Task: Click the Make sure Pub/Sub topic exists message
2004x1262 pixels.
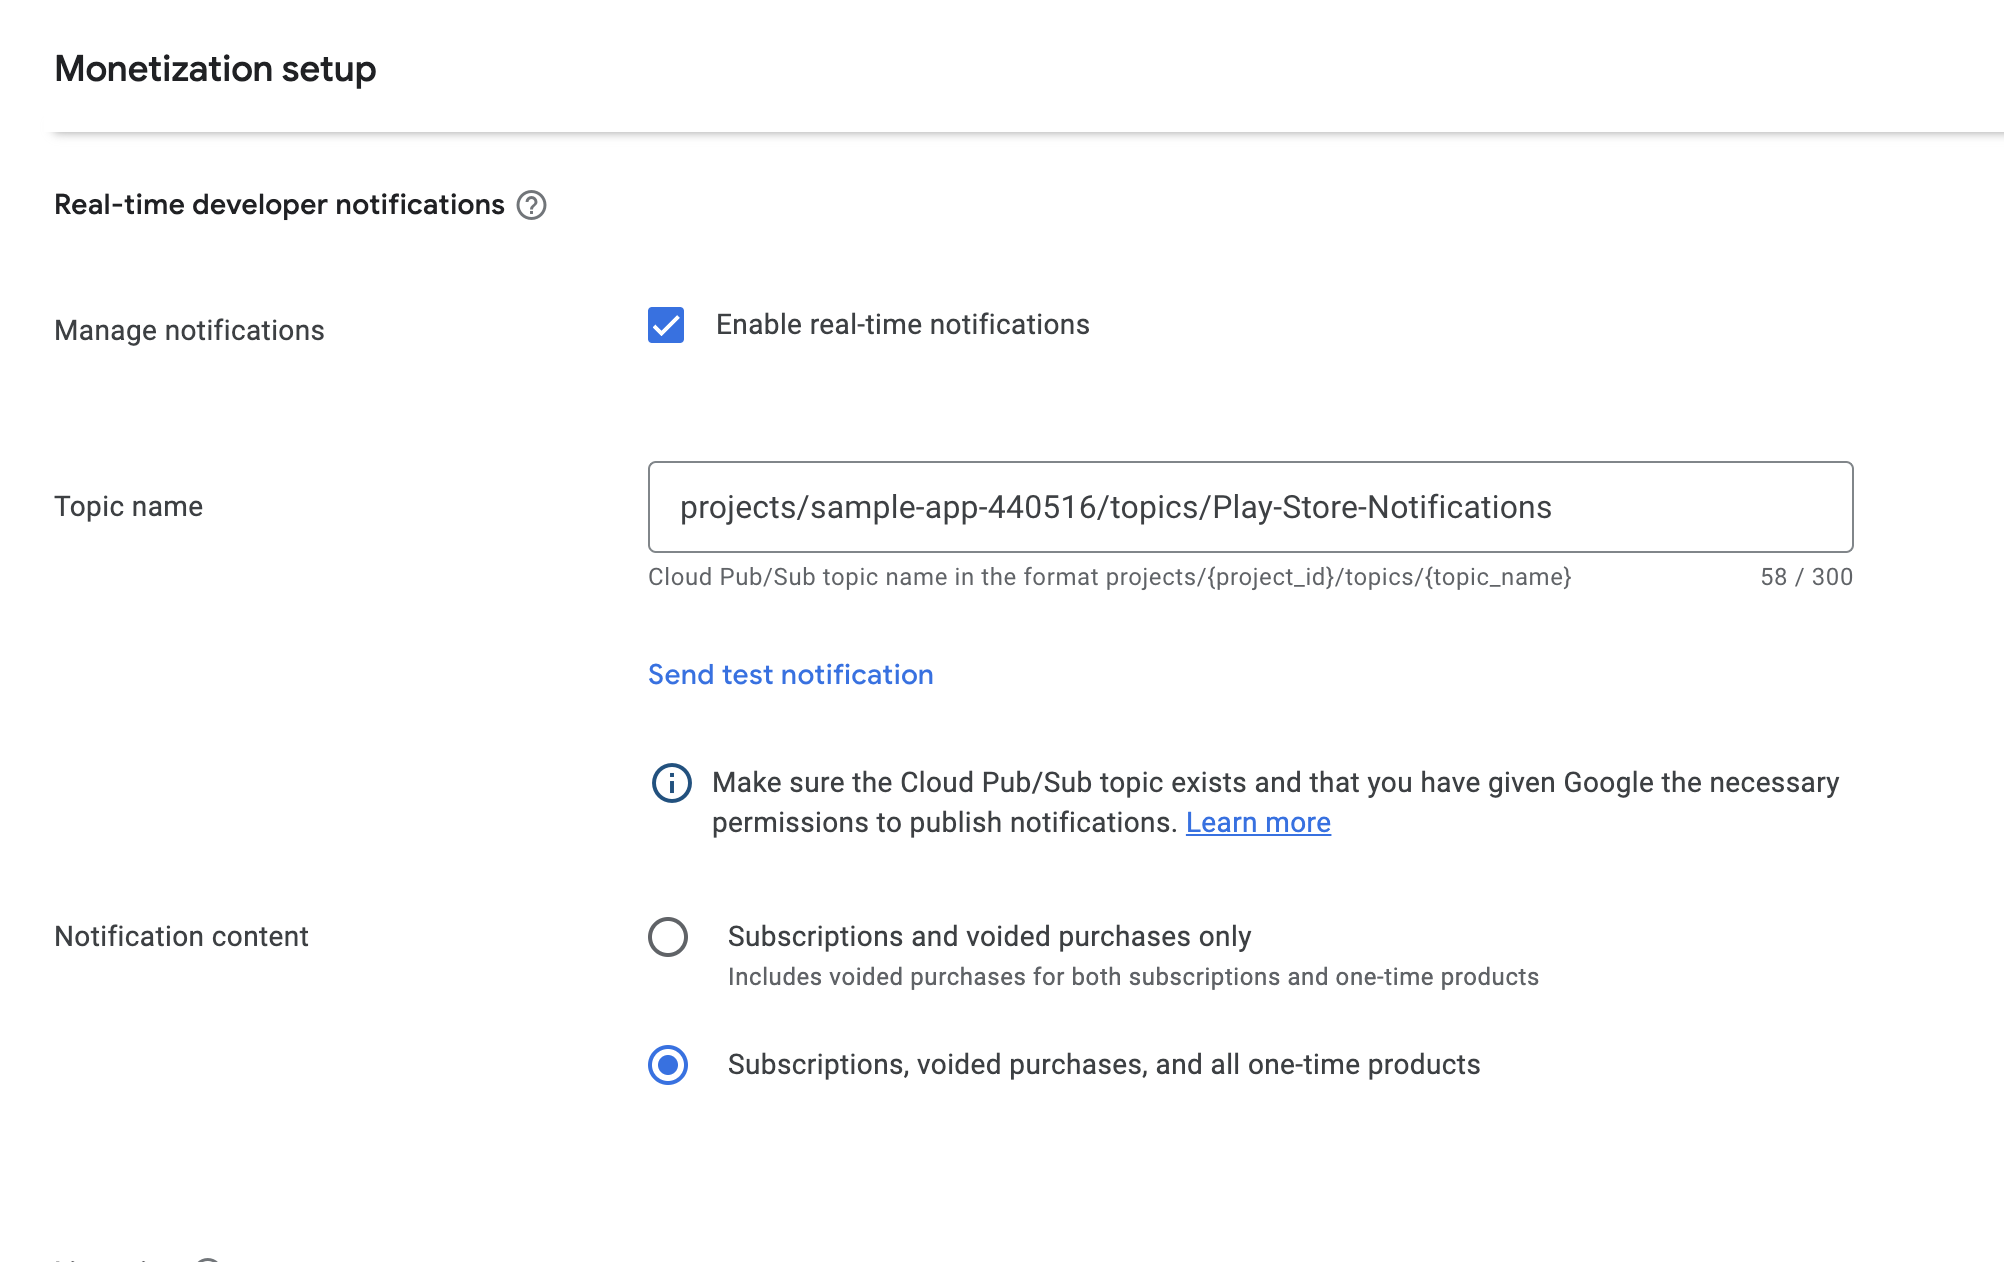Action: point(1275,783)
